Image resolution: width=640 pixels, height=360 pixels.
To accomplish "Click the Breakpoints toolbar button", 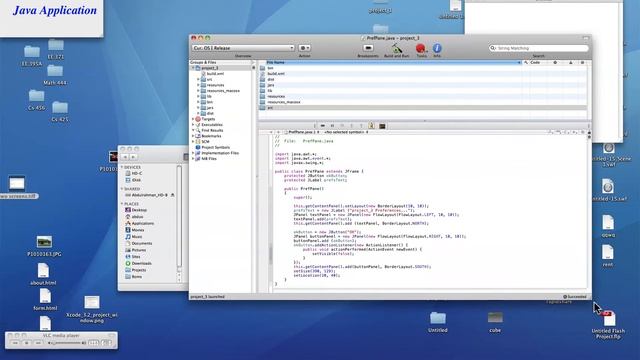I will [368, 48].
